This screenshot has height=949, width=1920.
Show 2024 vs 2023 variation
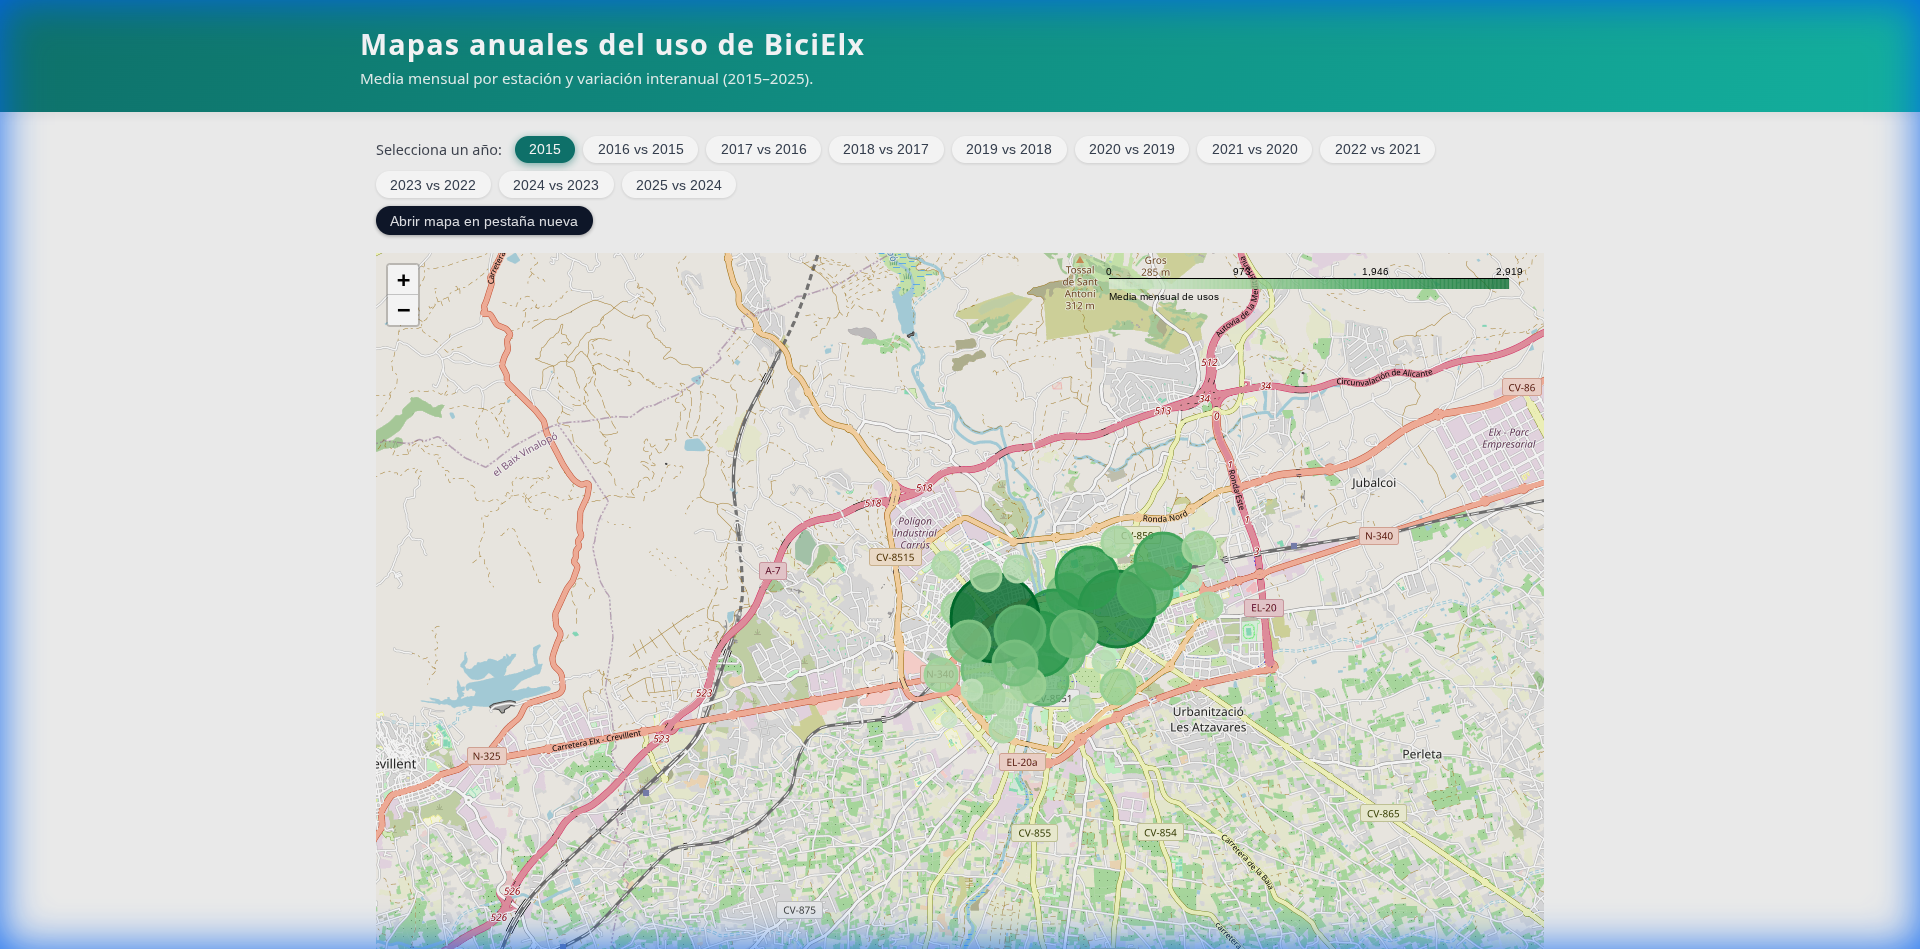(x=556, y=185)
